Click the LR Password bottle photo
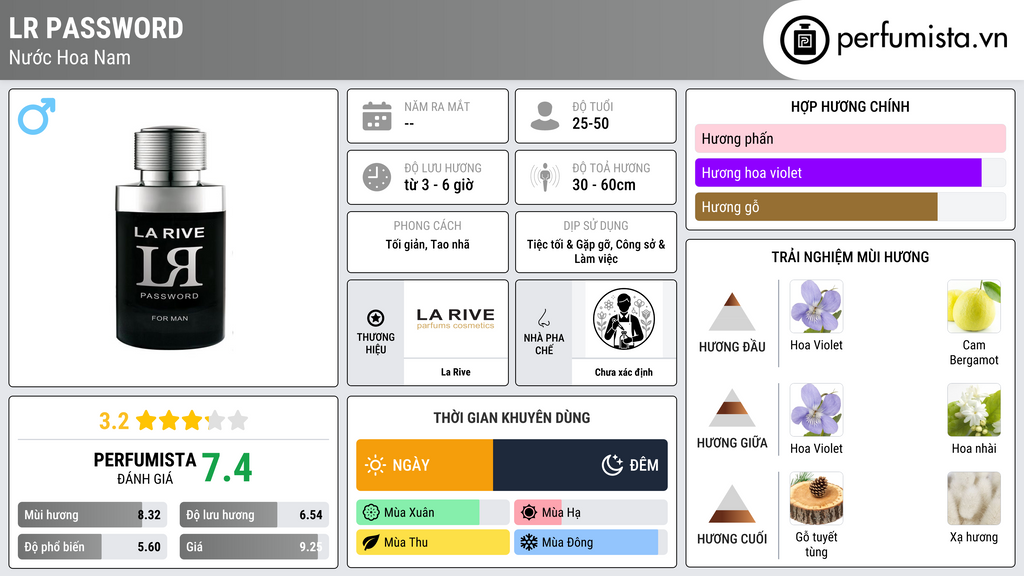The height and width of the screenshot is (576, 1024). 170,238
